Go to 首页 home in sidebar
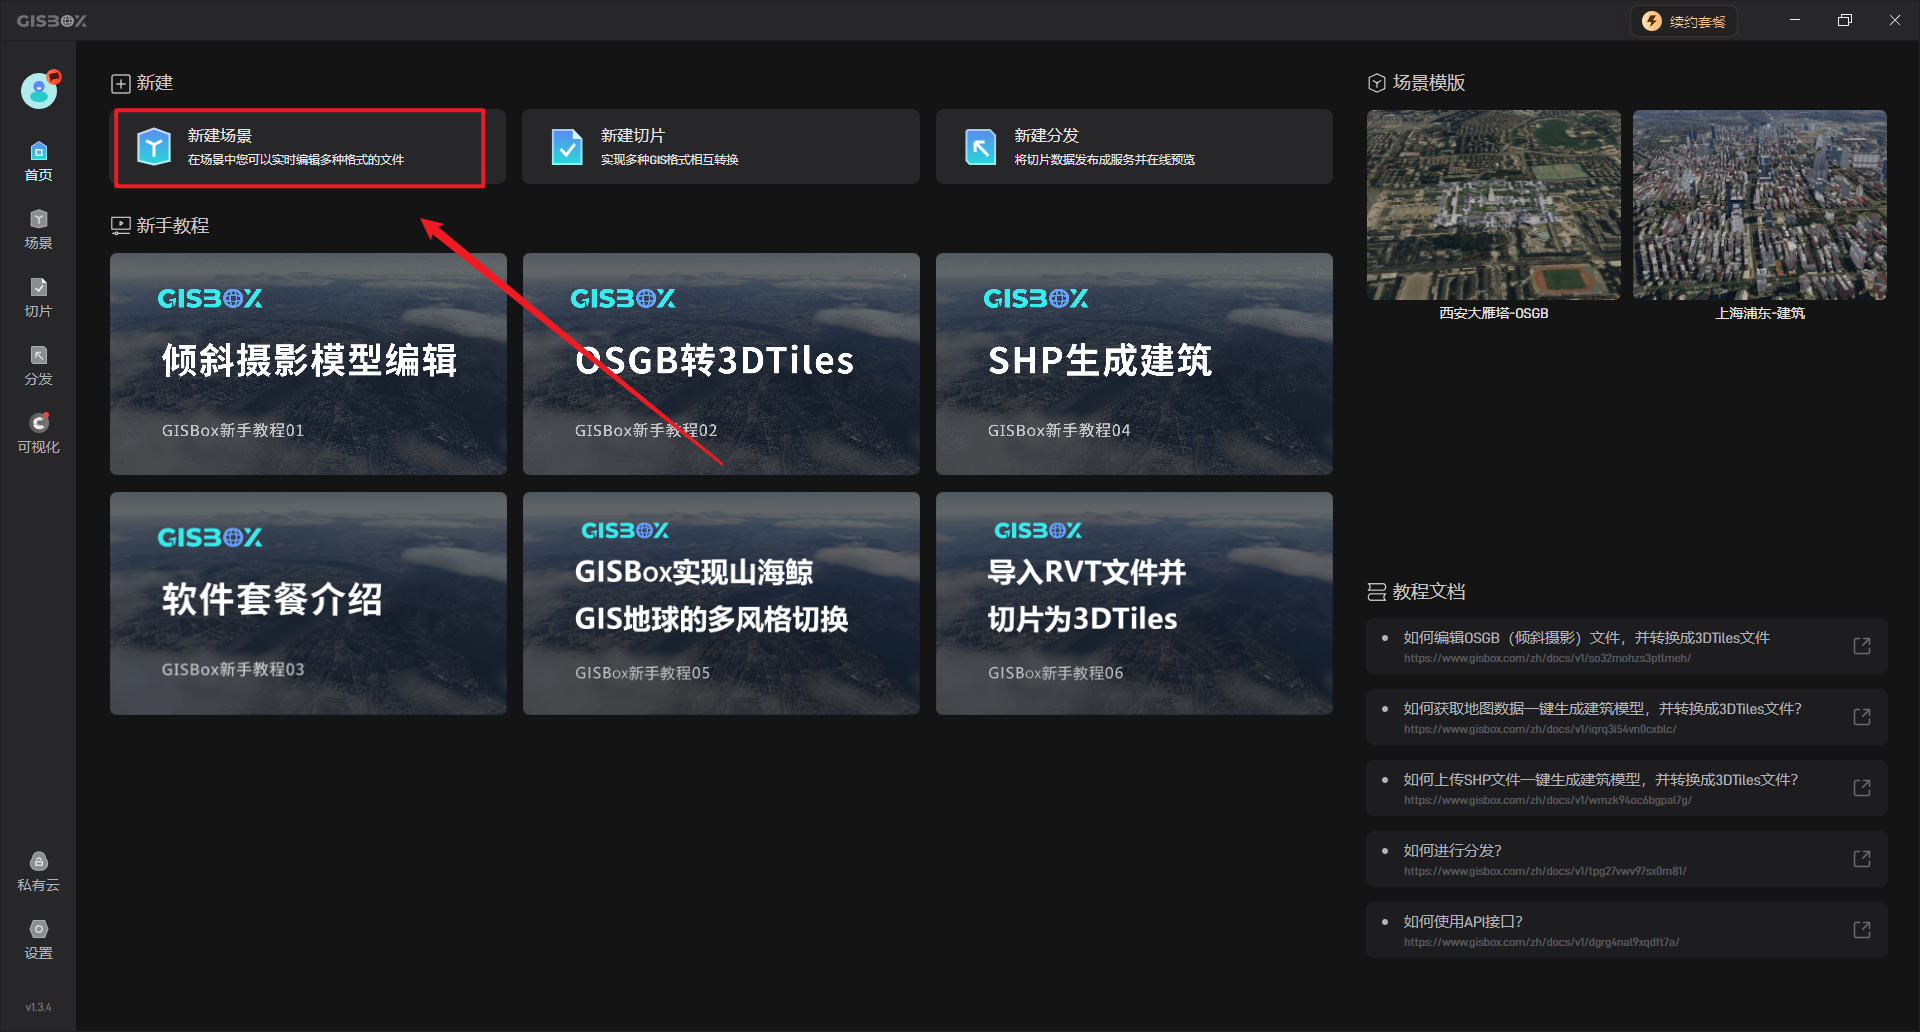1920x1032 pixels. tap(38, 161)
